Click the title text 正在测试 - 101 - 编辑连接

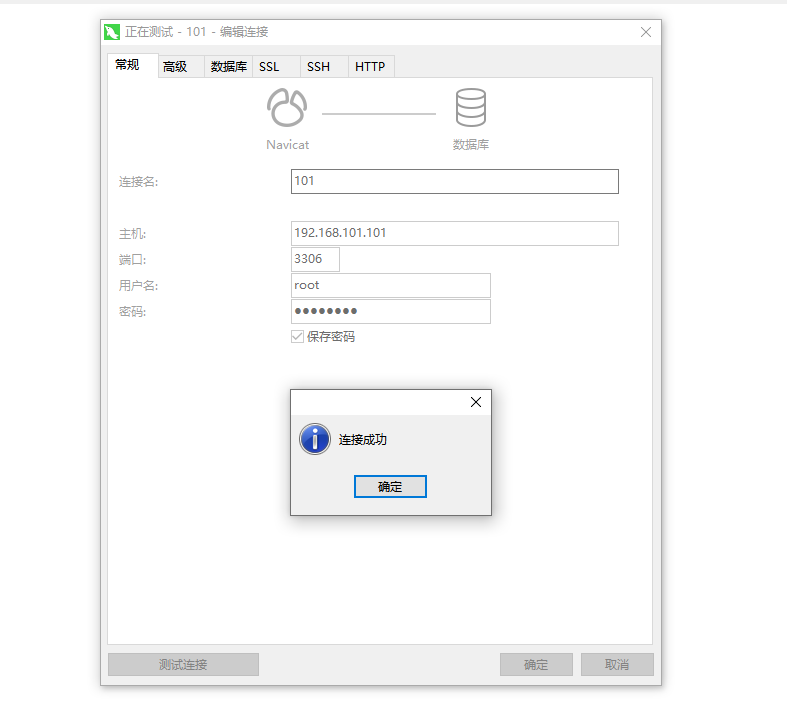196,32
